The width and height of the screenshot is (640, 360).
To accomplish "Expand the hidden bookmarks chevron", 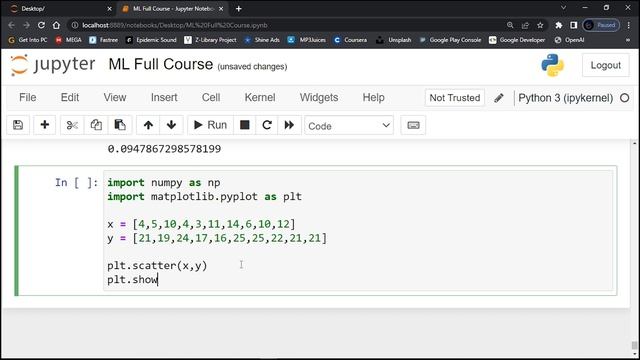I will (x=628, y=40).
